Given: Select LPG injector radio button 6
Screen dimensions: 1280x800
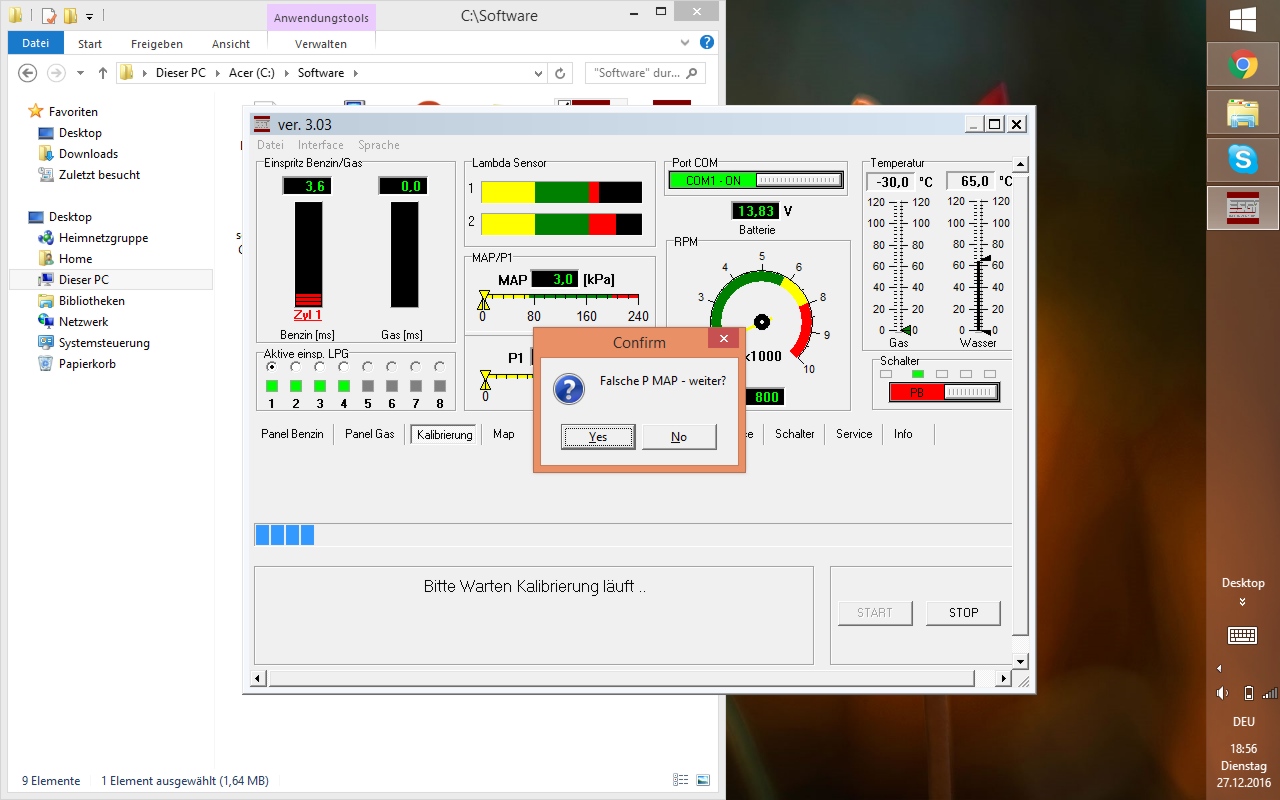Looking at the screenshot, I should click(391, 367).
